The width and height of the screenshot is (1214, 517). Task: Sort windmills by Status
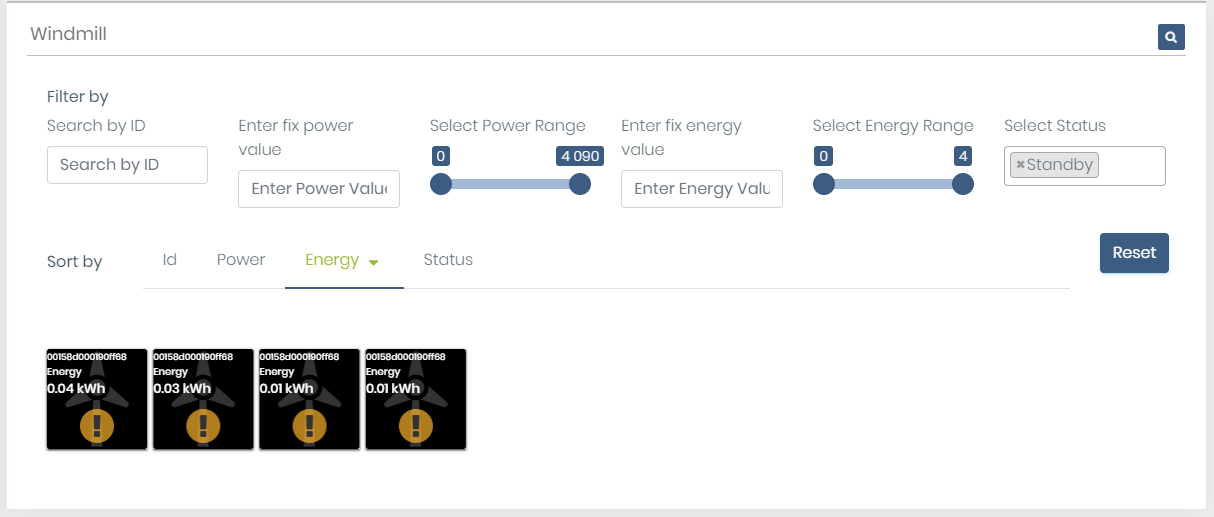(448, 260)
